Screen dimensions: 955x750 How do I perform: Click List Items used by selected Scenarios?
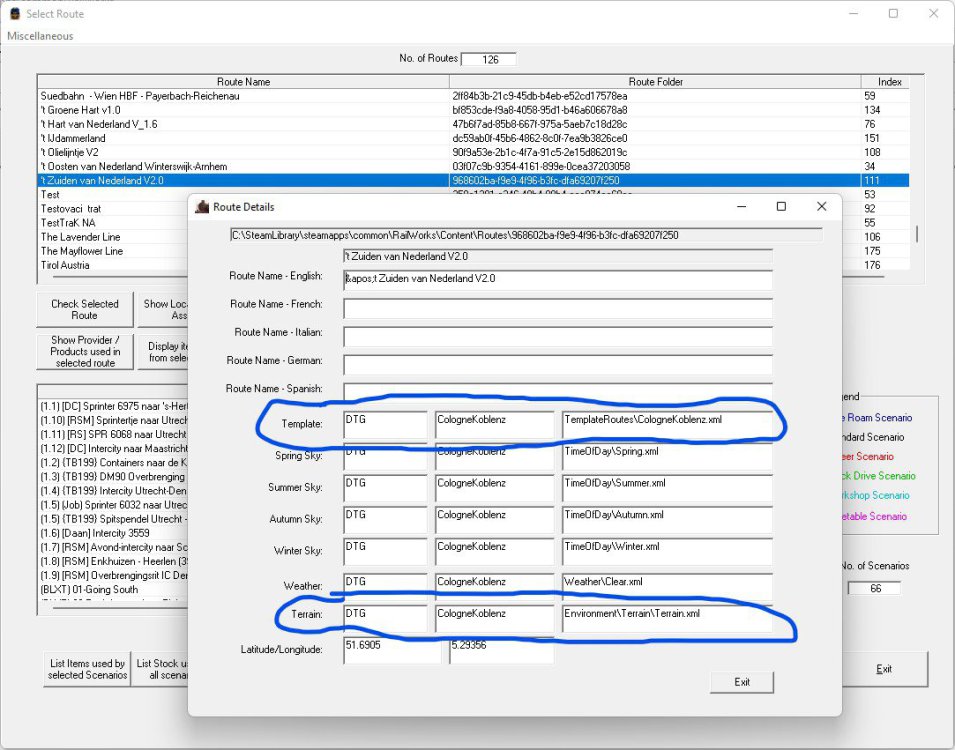point(87,669)
